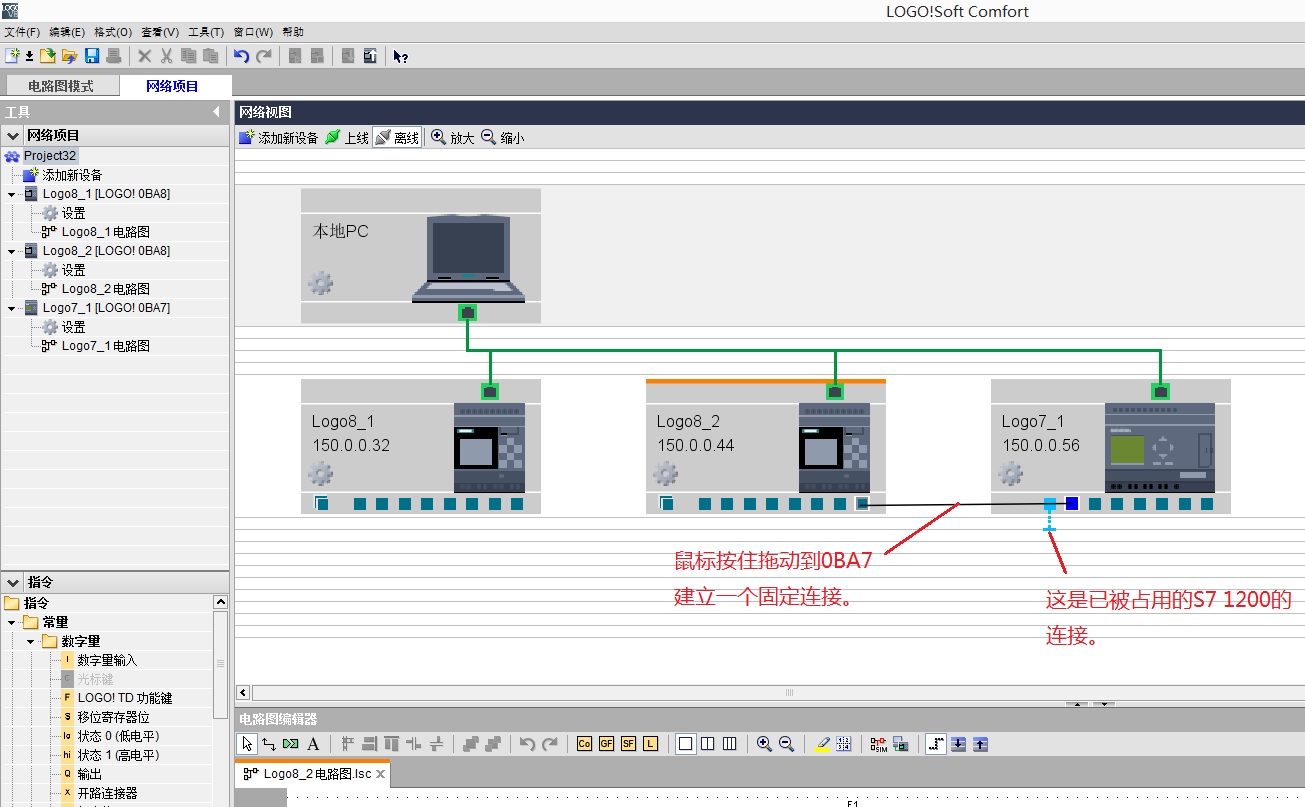This screenshot has width=1305, height=807.
Task: Collapse the Logo7_1 tree node
Action: pos(11,308)
